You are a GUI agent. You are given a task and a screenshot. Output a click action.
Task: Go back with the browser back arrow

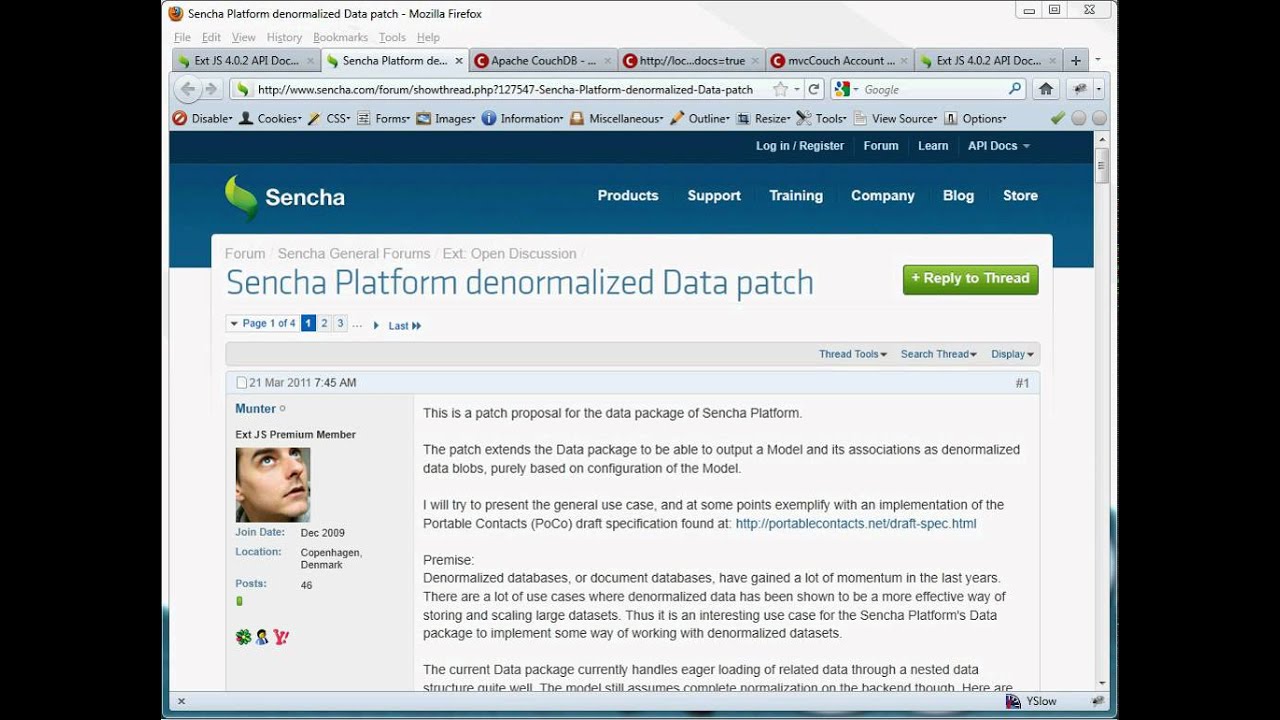187,89
